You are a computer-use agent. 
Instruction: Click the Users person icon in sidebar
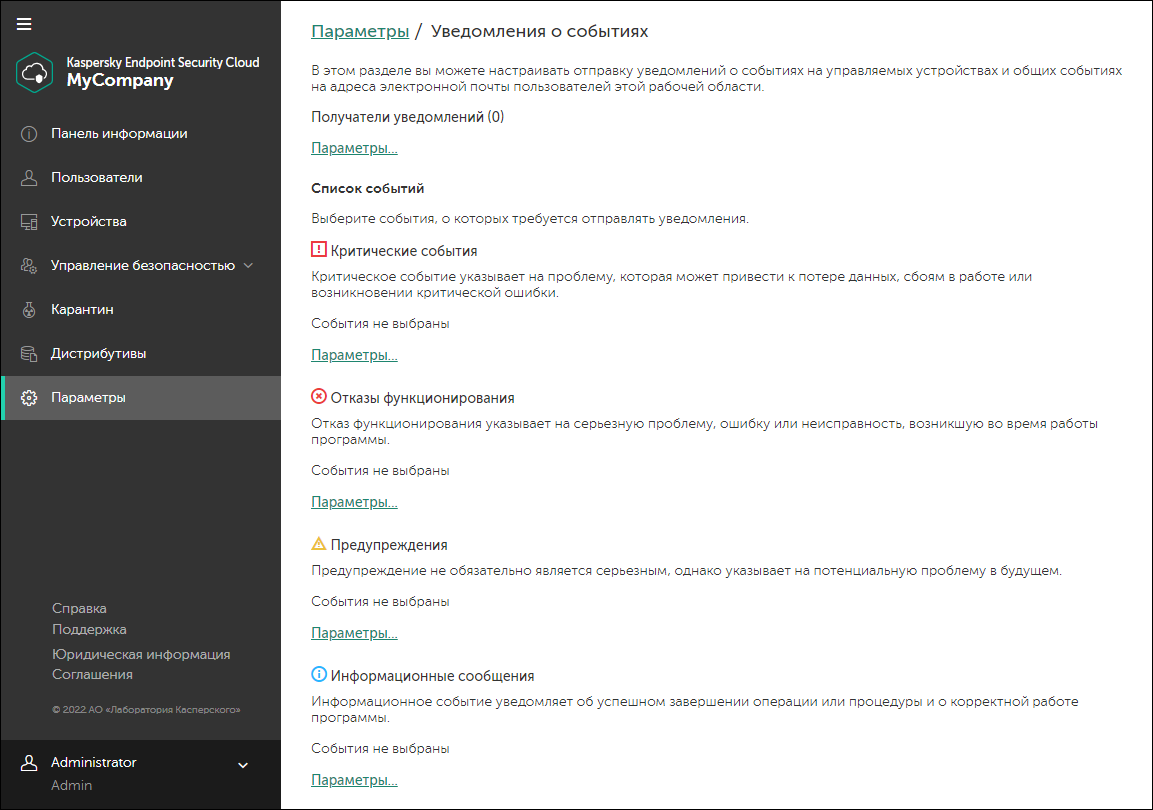click(29, 178)
